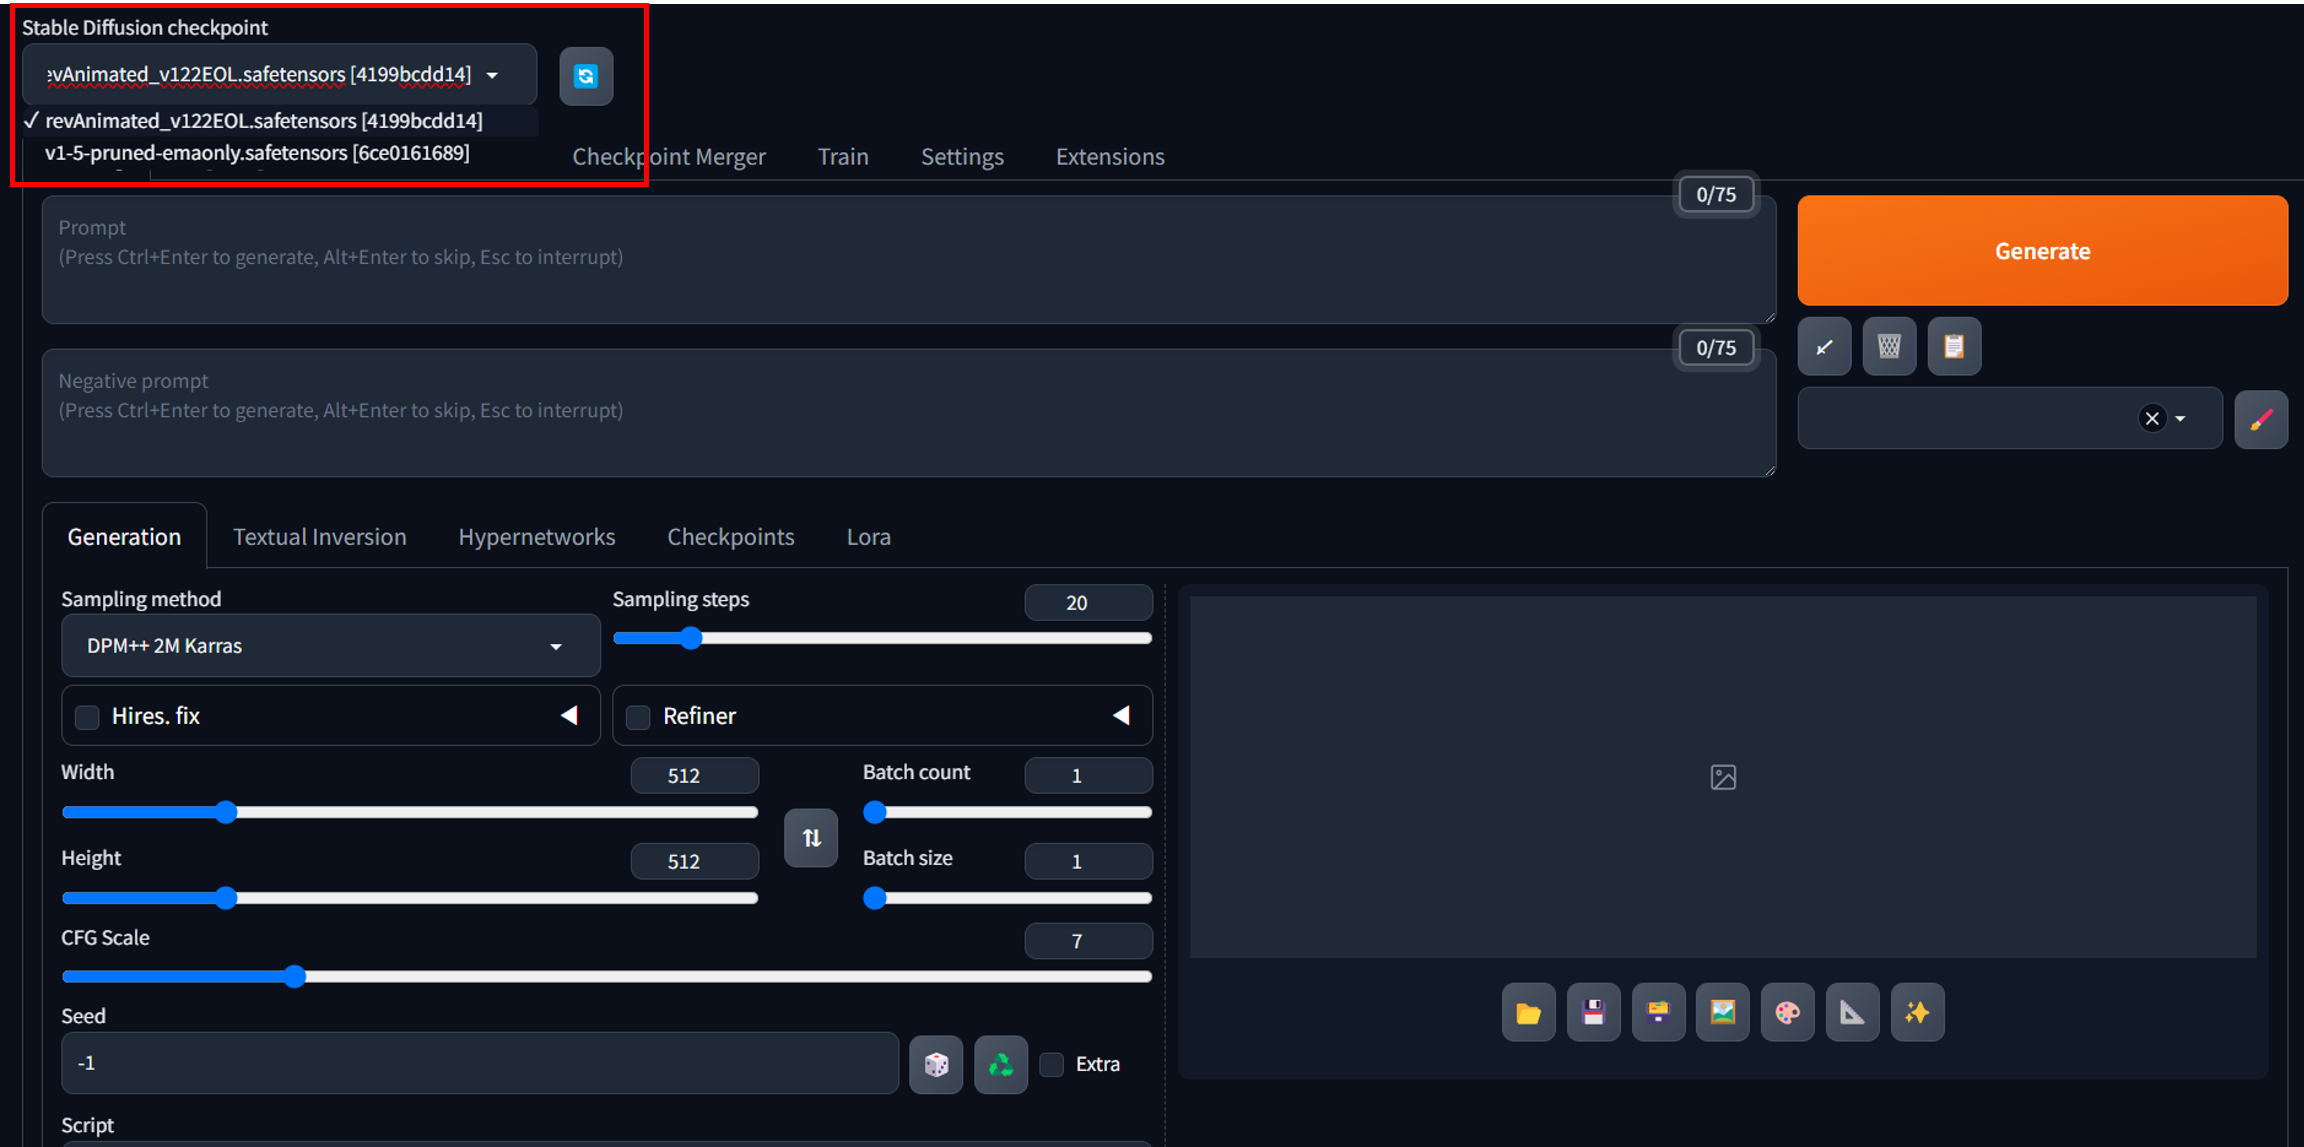This screenshot has height=1147, width=2304.
Task: Edit the CFG Scale value box
Action: 1089,941
